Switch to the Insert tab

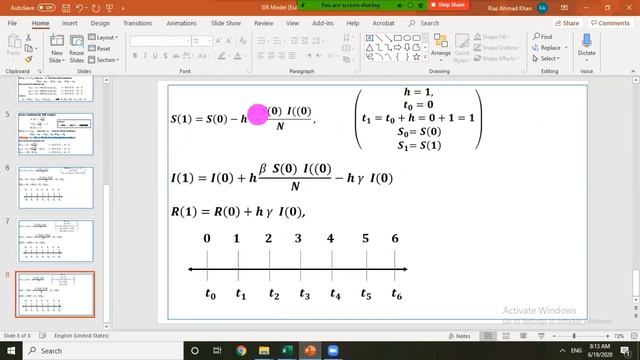pos(70,23)
